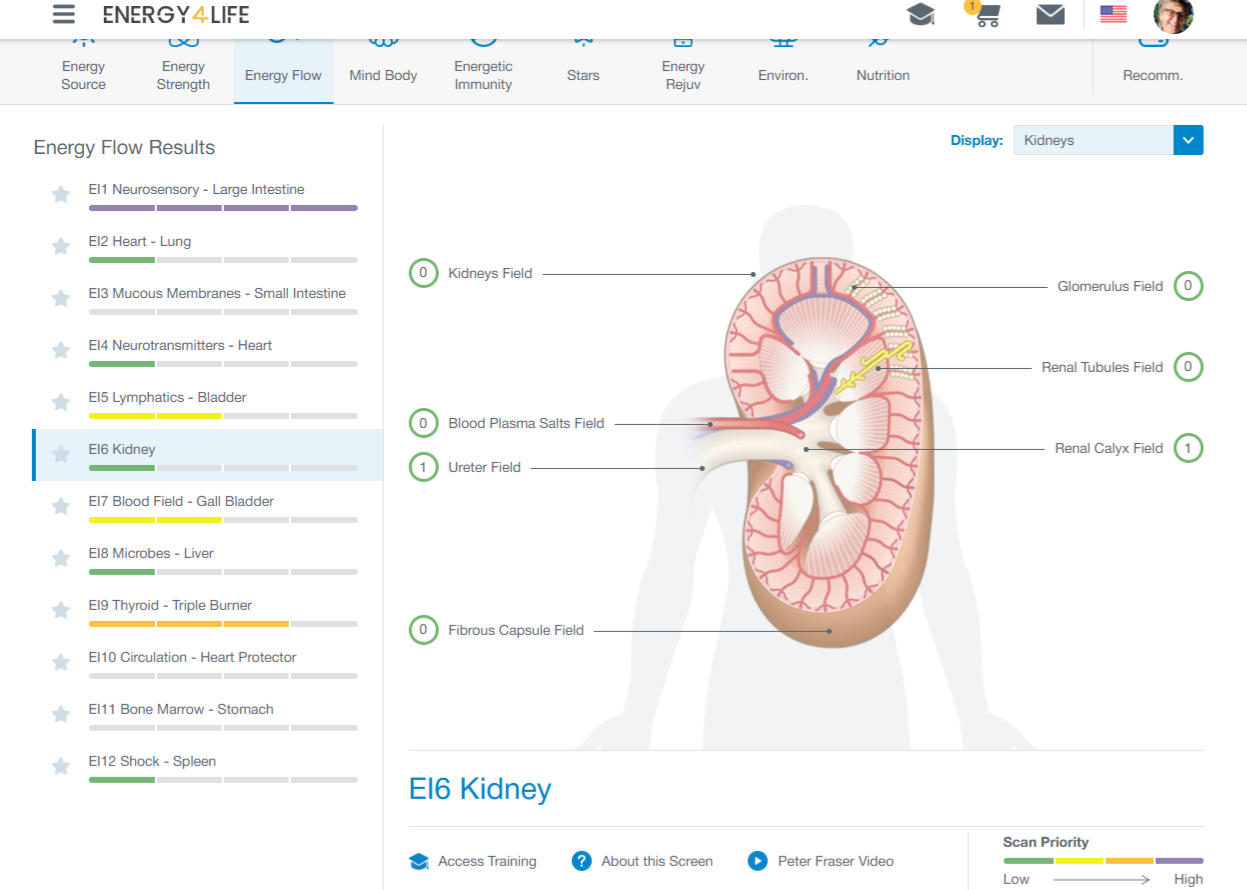The height and width of the screenshot is (890, 1247).
Task: Click the blue dropdown chevron next to Kidneys
Action: [1187, 140]
